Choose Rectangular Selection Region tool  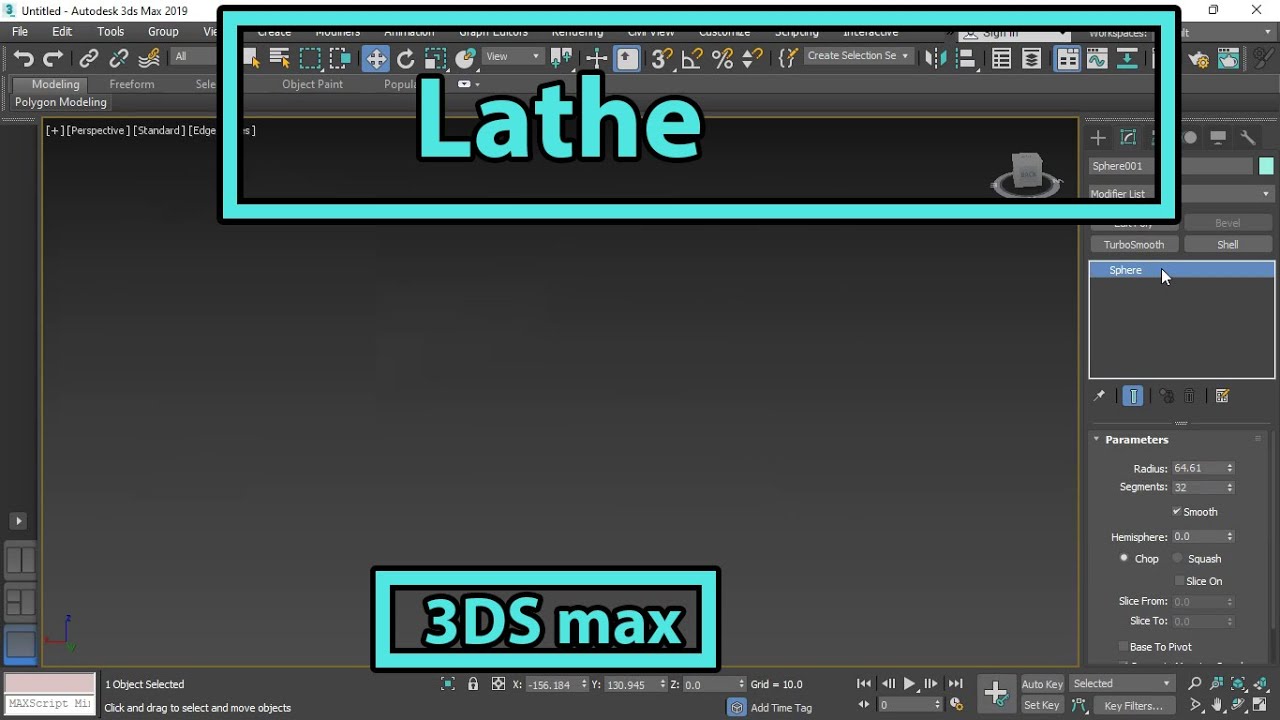310,59
